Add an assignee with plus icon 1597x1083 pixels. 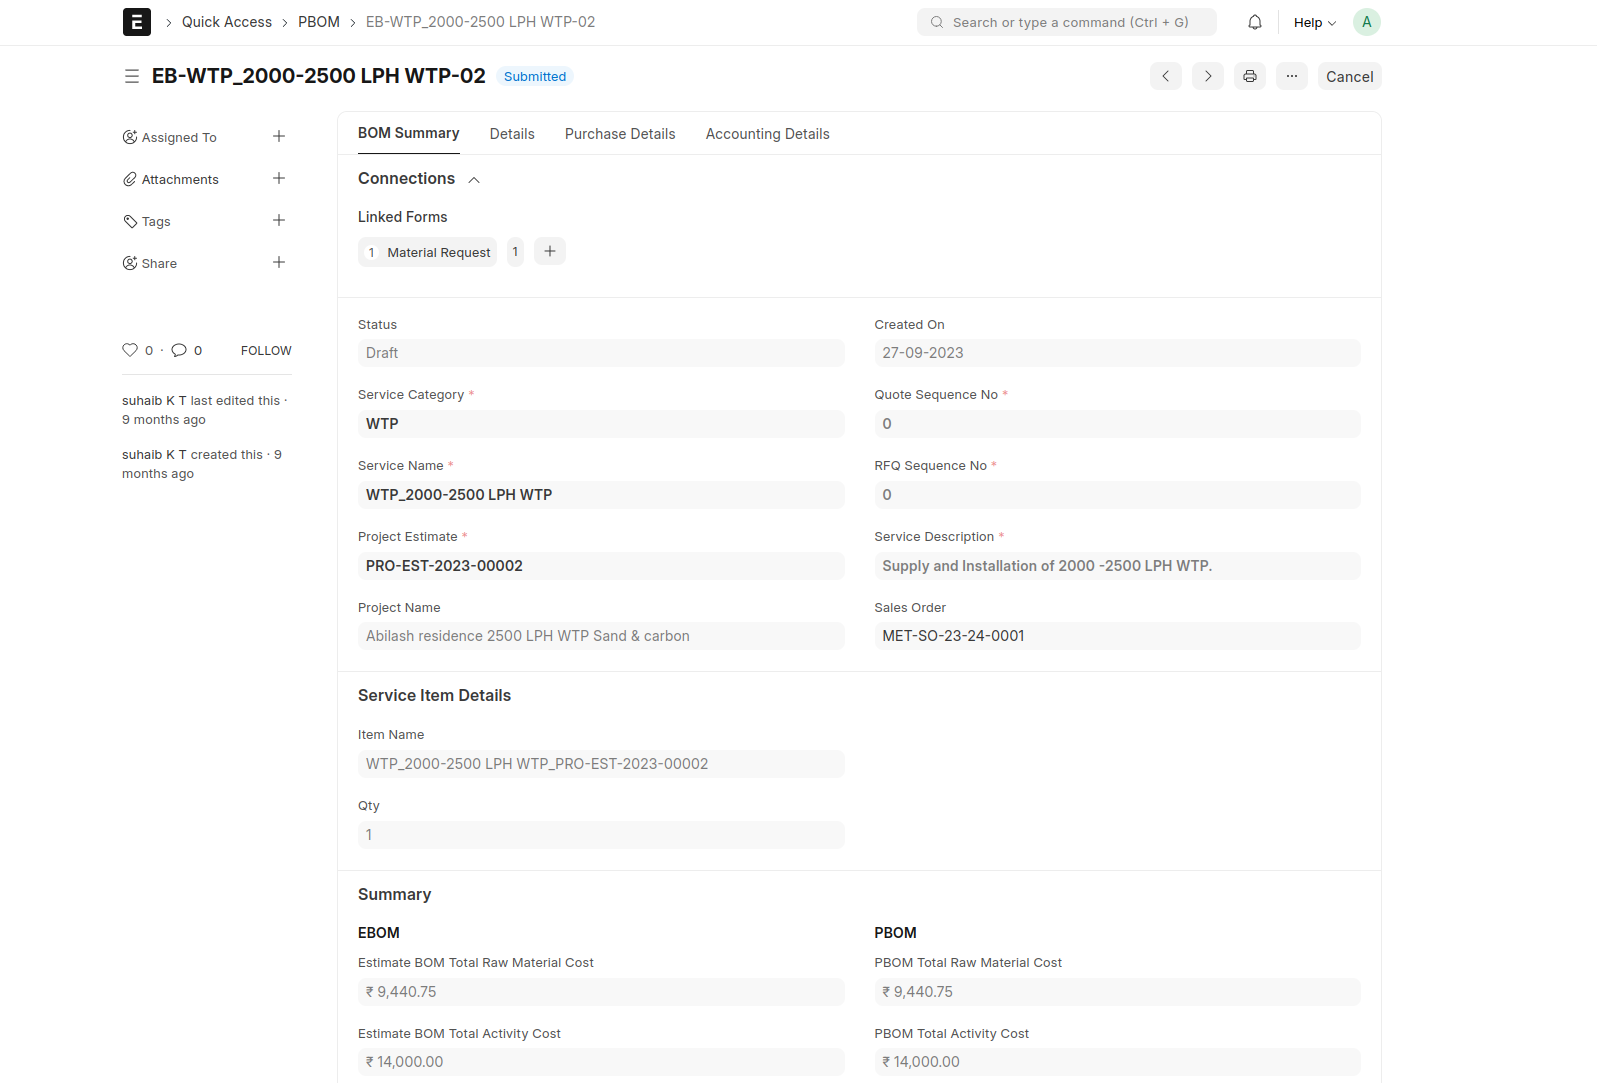pos(279,137)
